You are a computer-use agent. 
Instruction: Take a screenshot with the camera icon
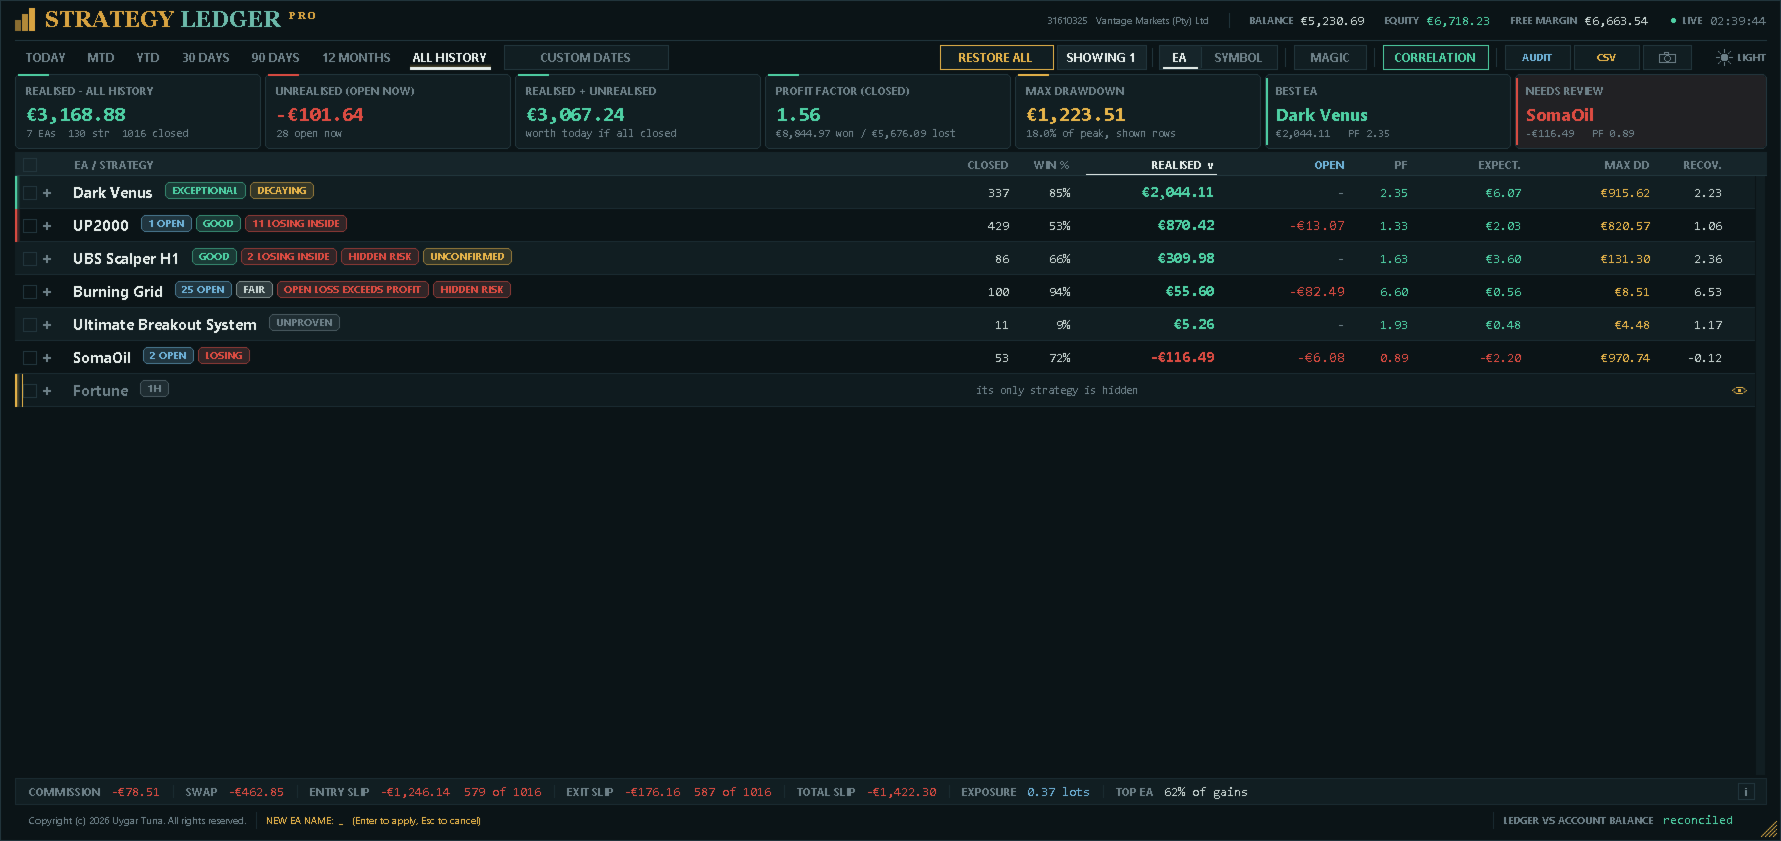[x=1667, y=58]
